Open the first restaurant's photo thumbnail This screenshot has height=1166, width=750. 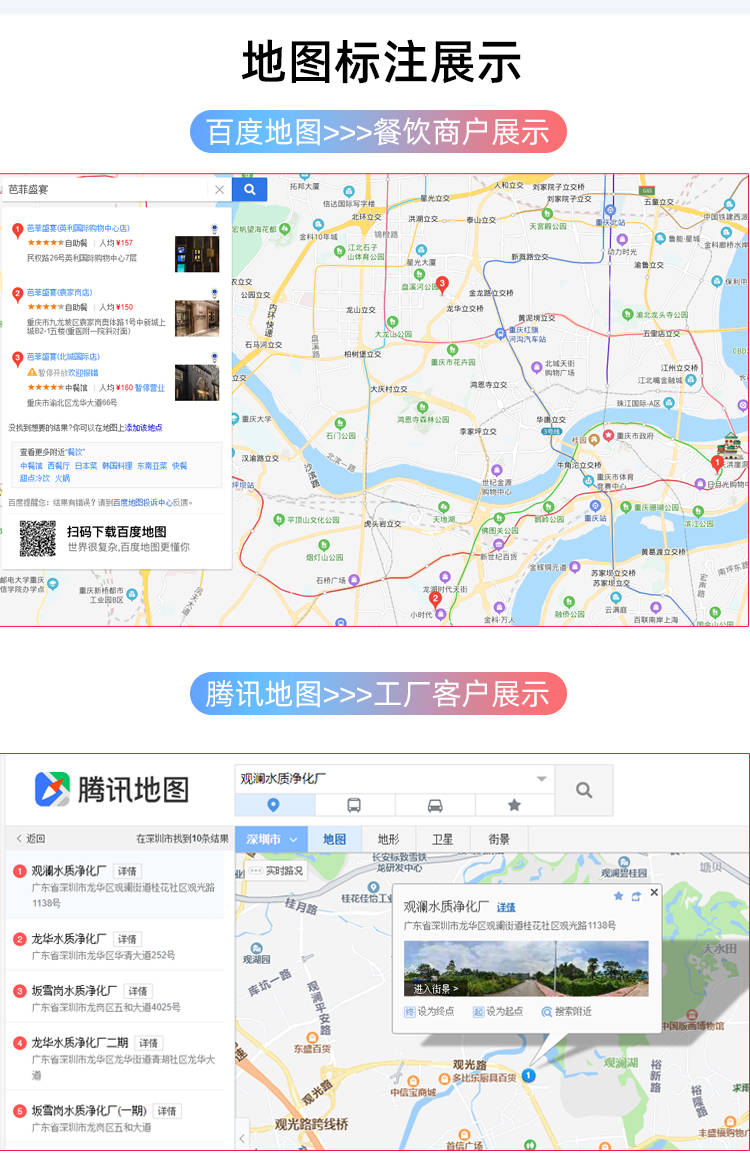197,254
